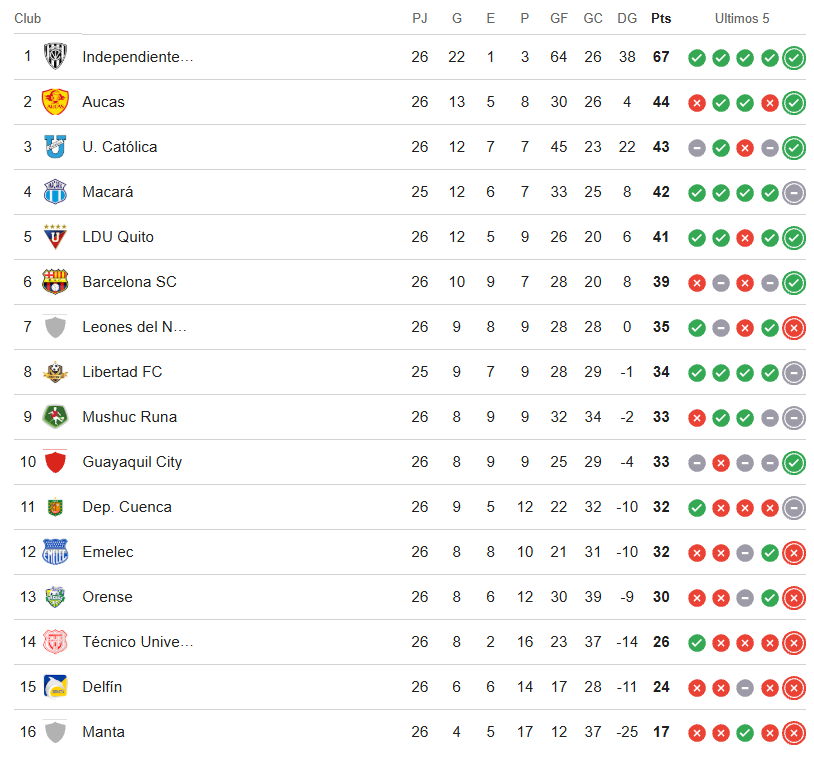
Task: Click the Independiente club crest icon
Action: point(55,57)
